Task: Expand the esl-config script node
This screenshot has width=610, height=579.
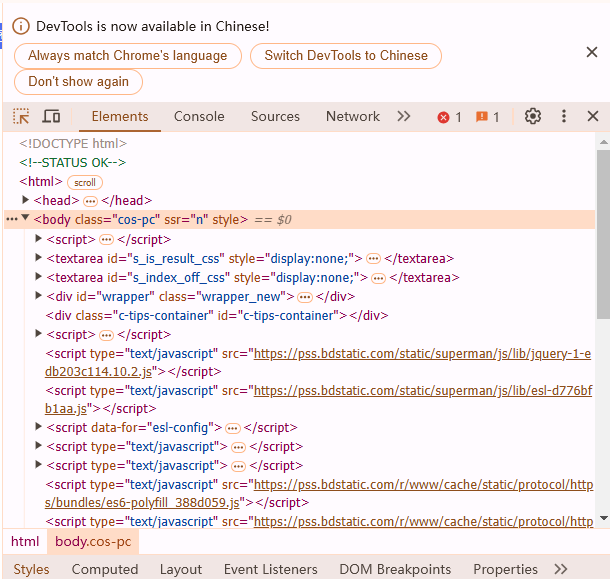Action: (x=39, y=427)
